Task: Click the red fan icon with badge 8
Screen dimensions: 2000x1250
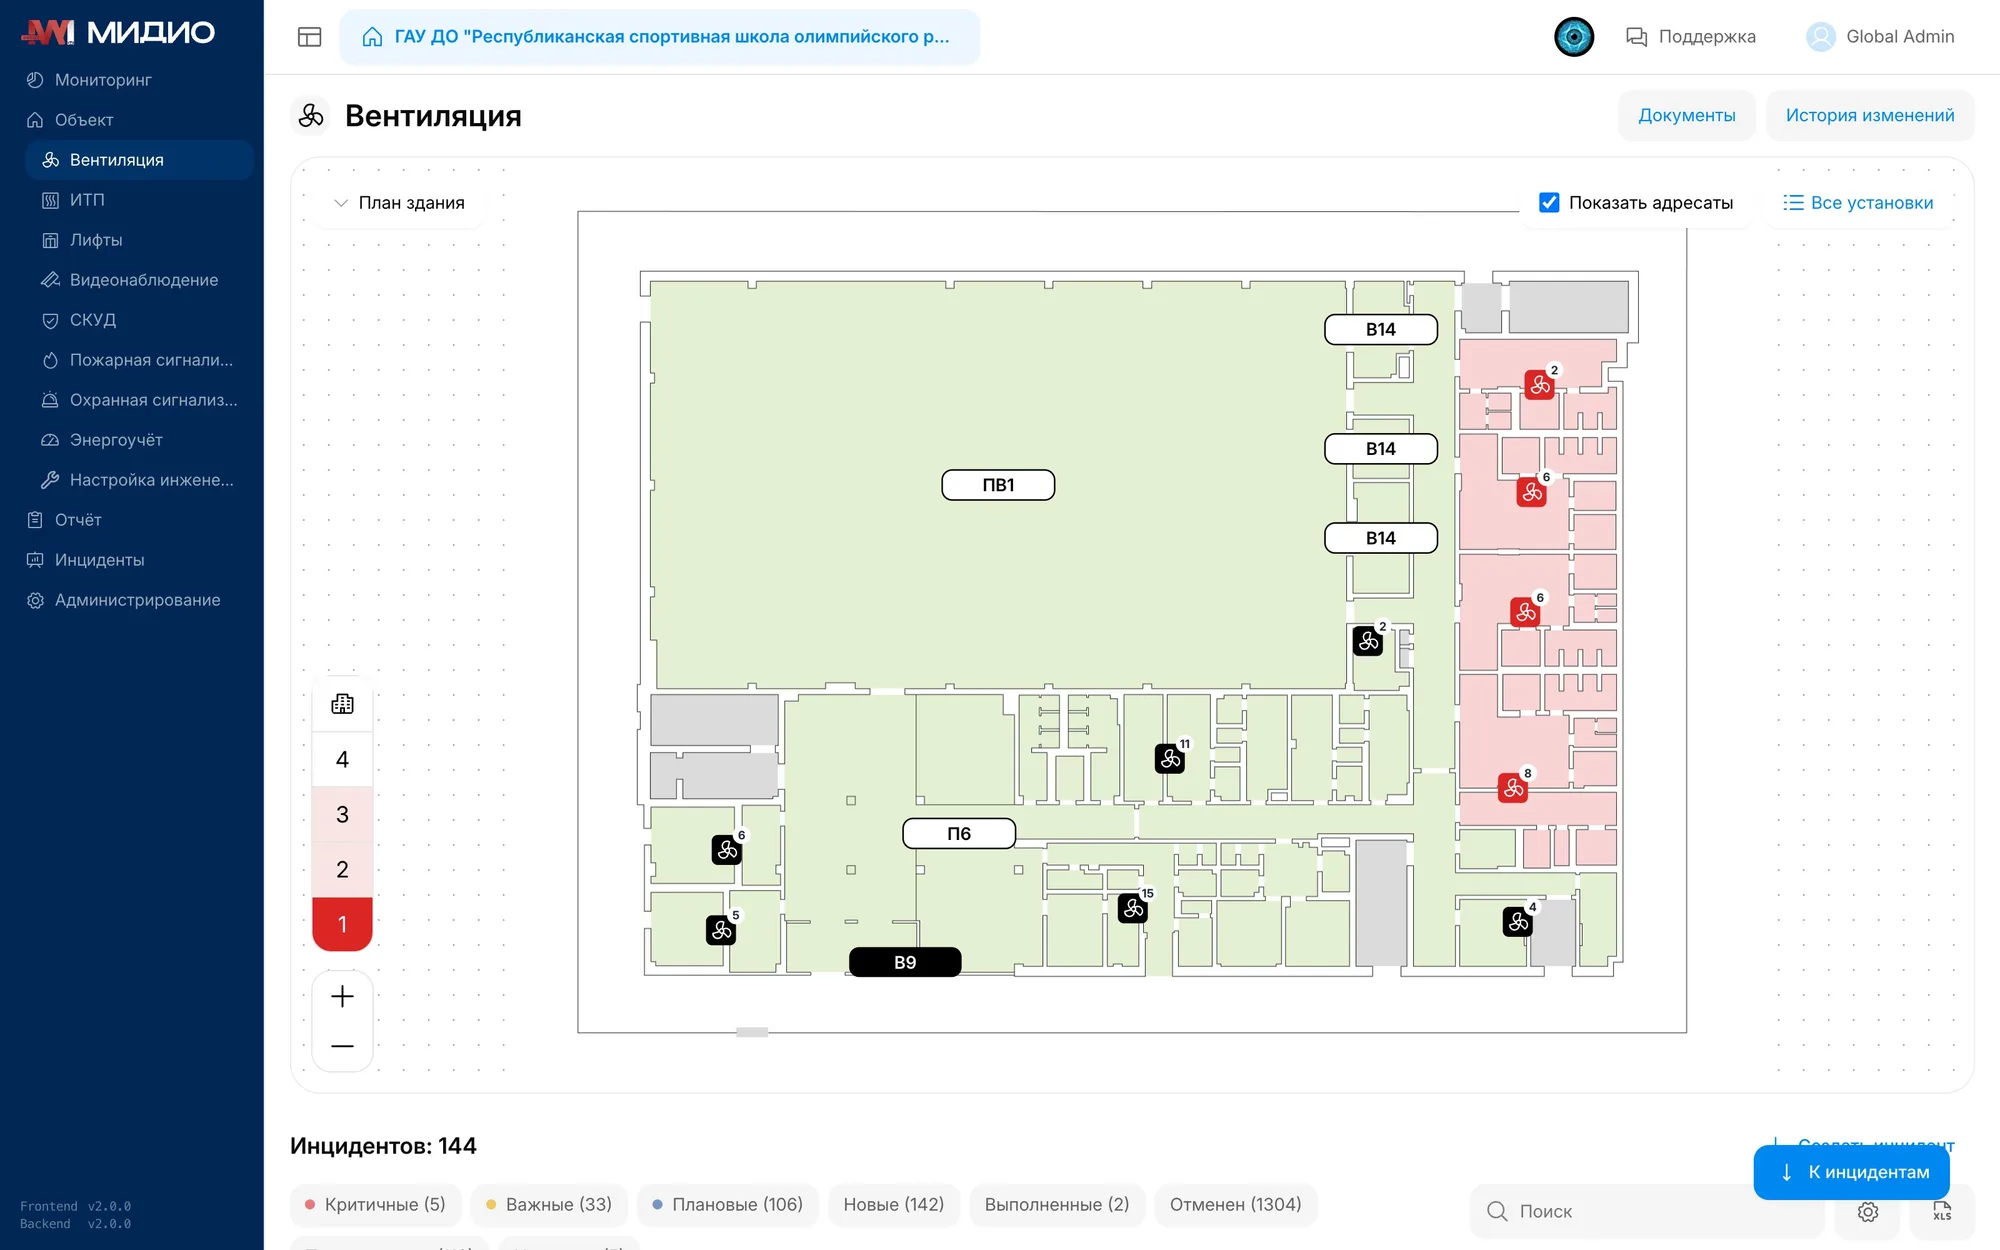Action: click(x=1513, y=788)
